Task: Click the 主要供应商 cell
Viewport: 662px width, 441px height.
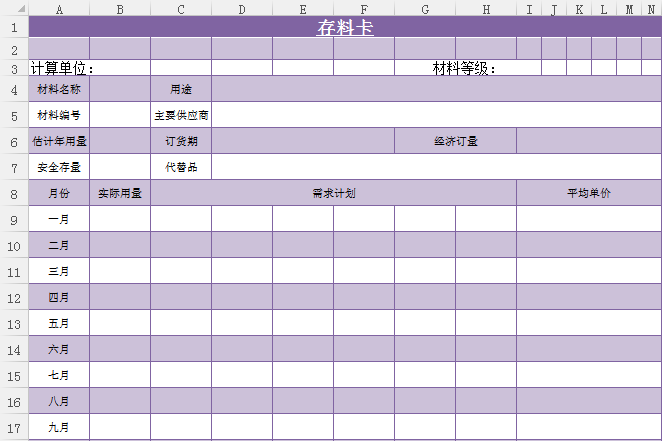Action: point(181,115)
